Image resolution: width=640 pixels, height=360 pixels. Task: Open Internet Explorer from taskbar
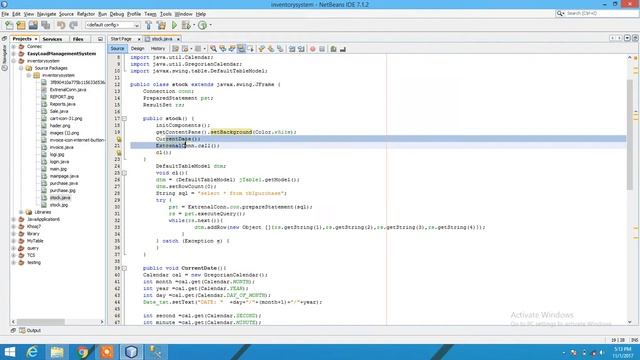point(32,352)
